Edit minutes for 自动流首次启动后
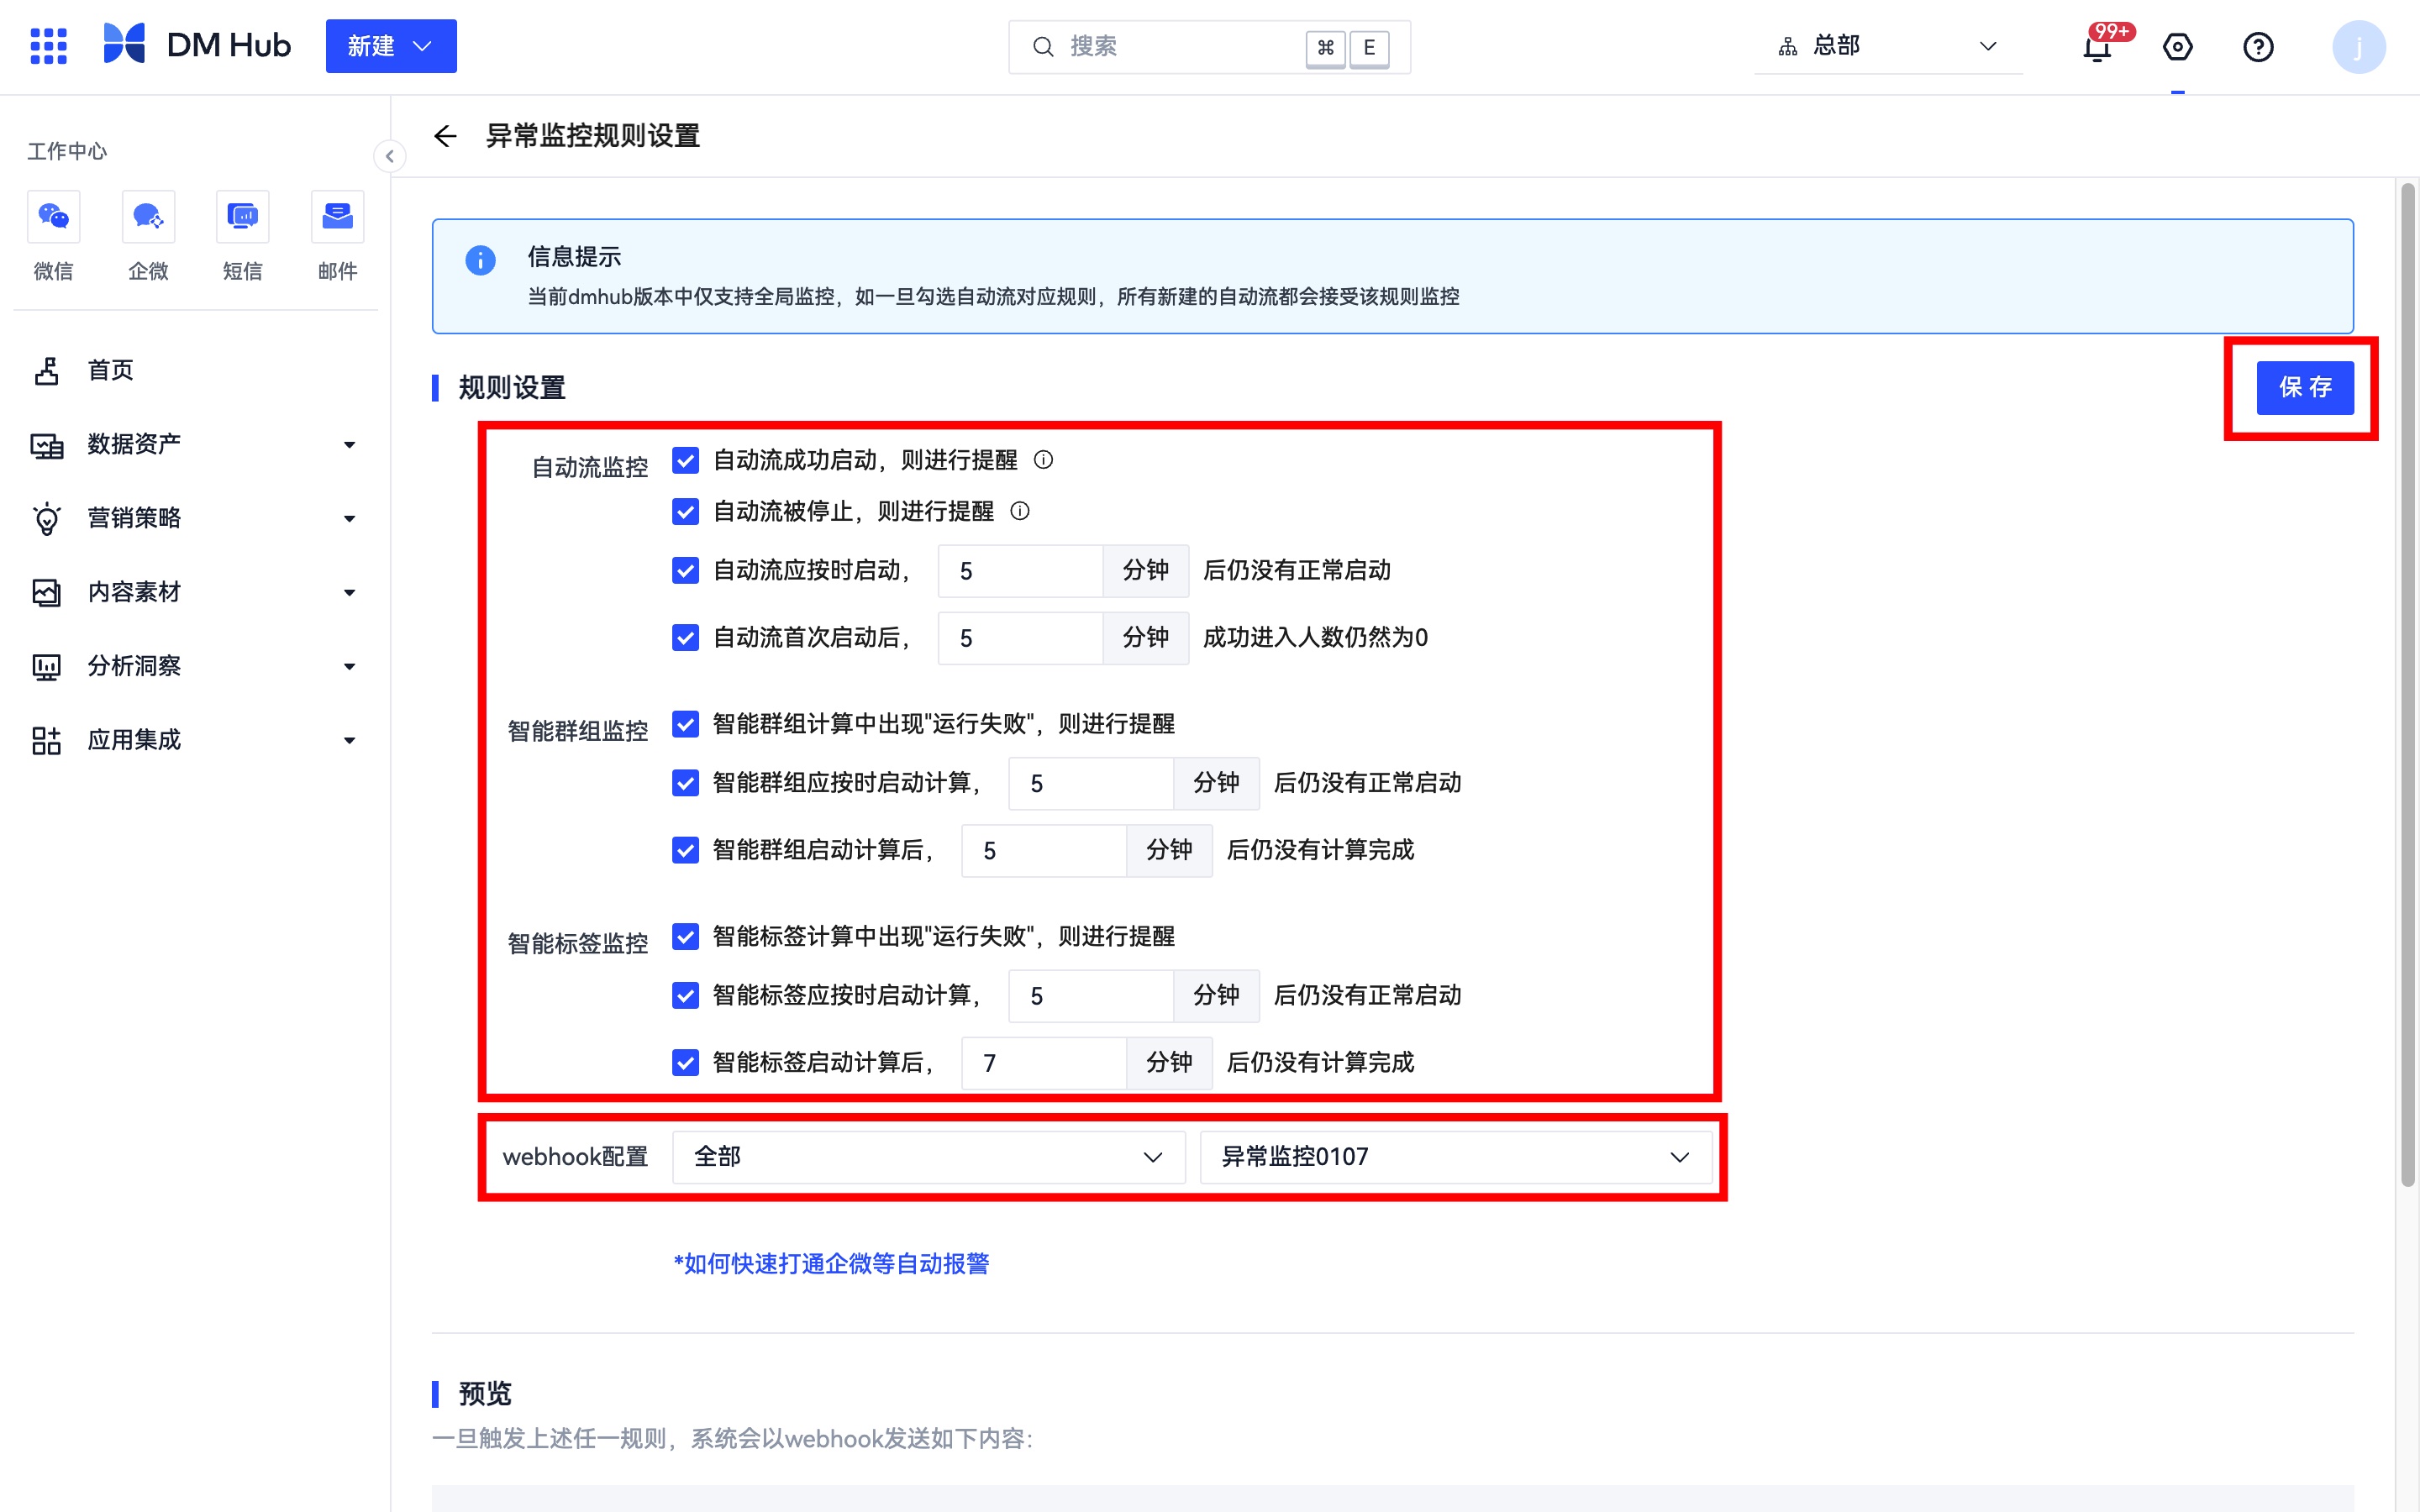The image size is (2420, 1512). click(1020, 638)
